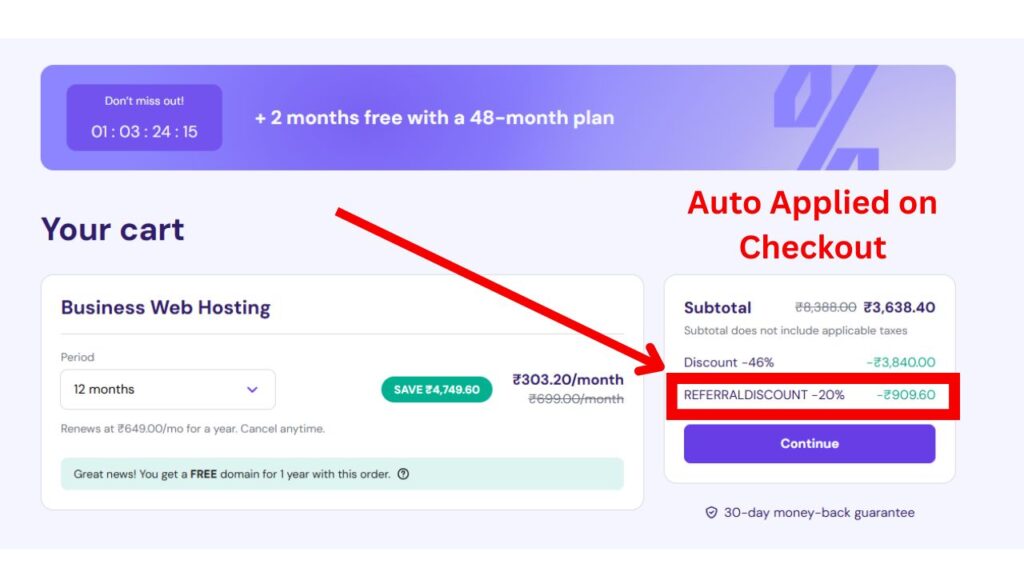
Task: Open the Period dropdown showing 12 months
Action: point(167,389)
